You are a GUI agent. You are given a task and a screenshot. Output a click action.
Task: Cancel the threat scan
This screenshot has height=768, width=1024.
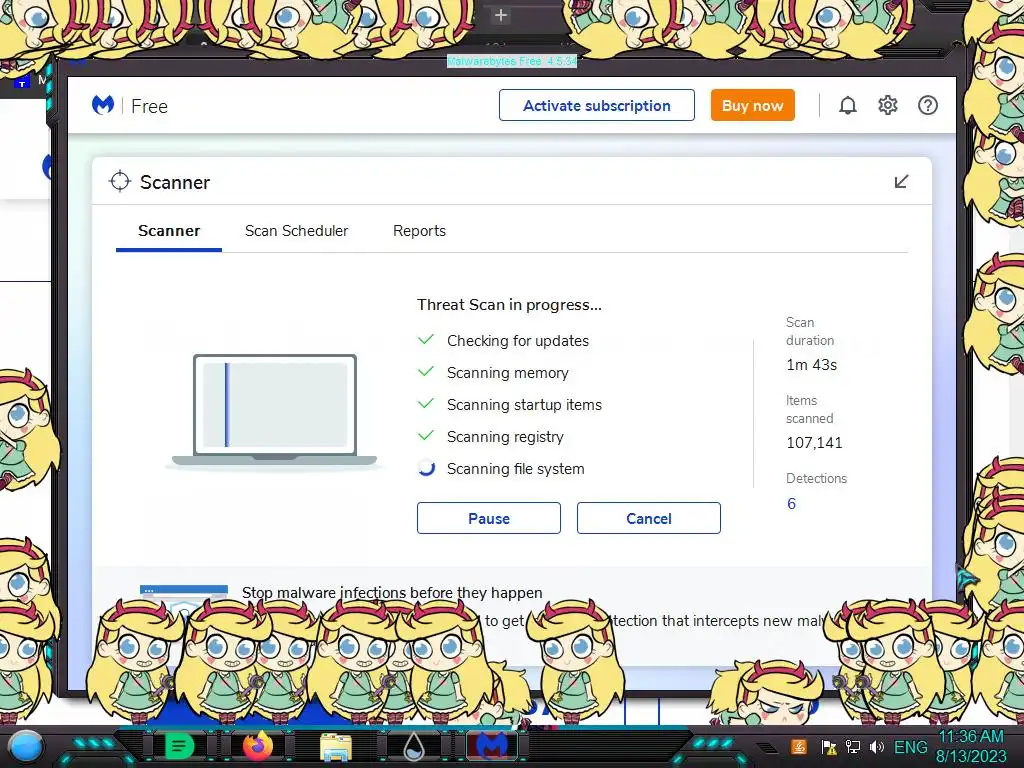pyautogui.click(x=648, y=518)
